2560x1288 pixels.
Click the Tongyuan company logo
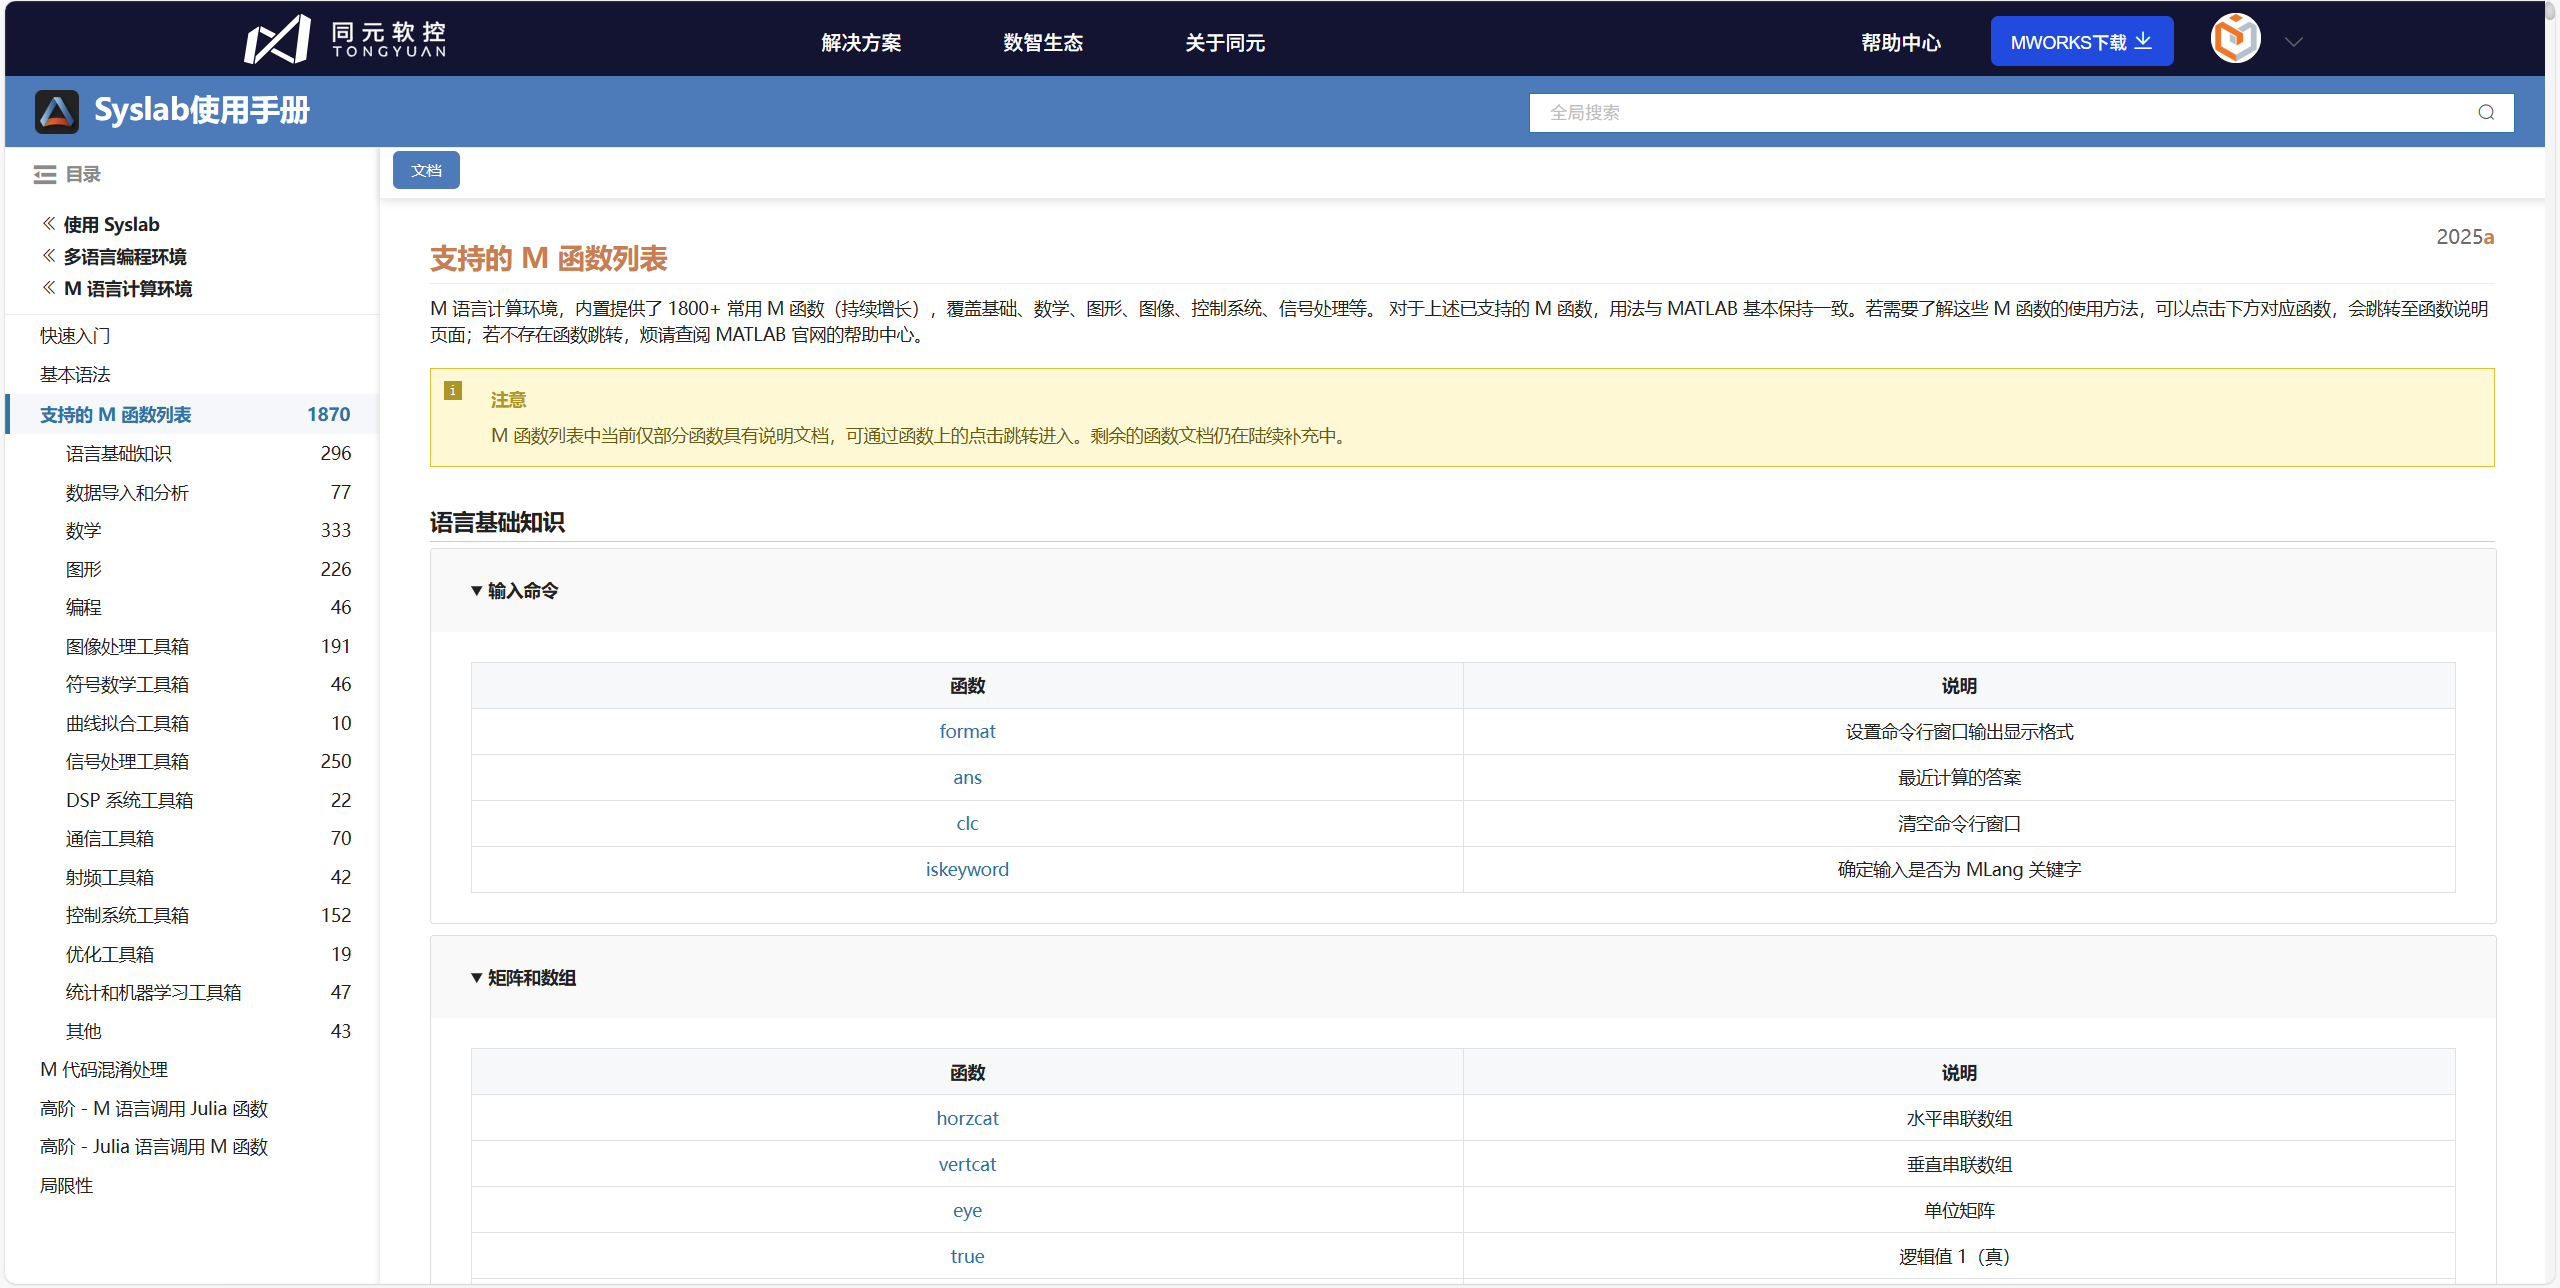tap(345, 40)
